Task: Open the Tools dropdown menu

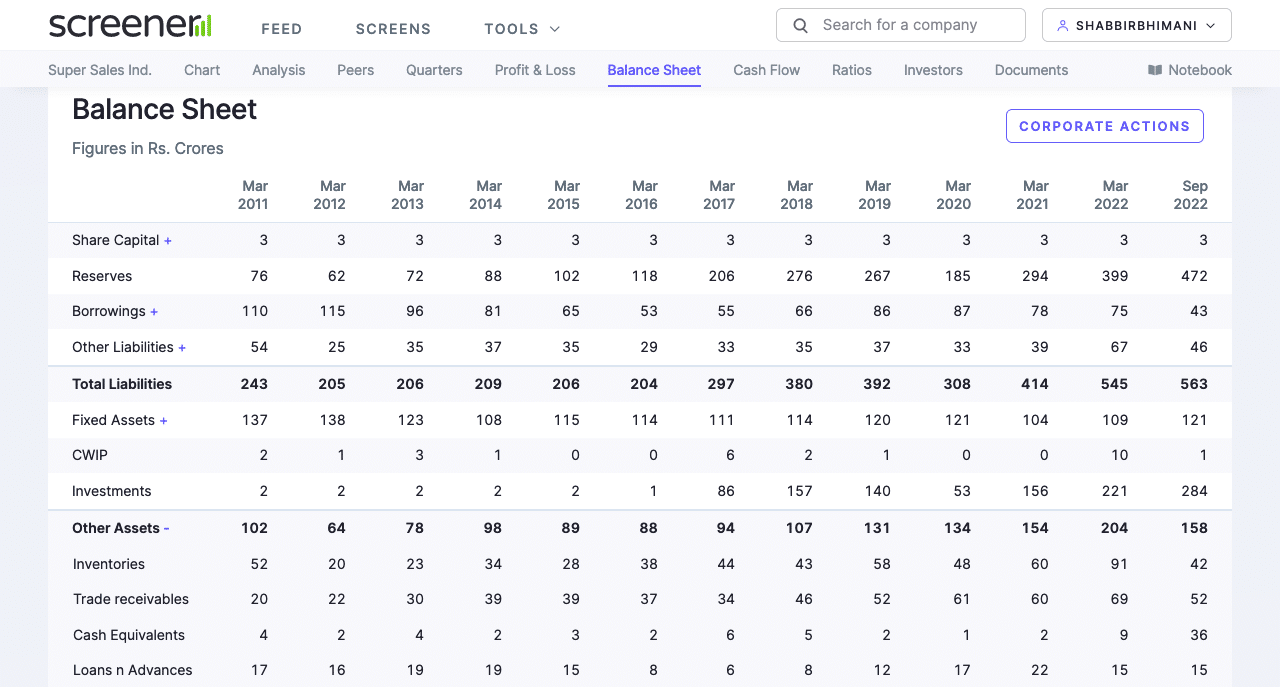Action: [522, 29]
